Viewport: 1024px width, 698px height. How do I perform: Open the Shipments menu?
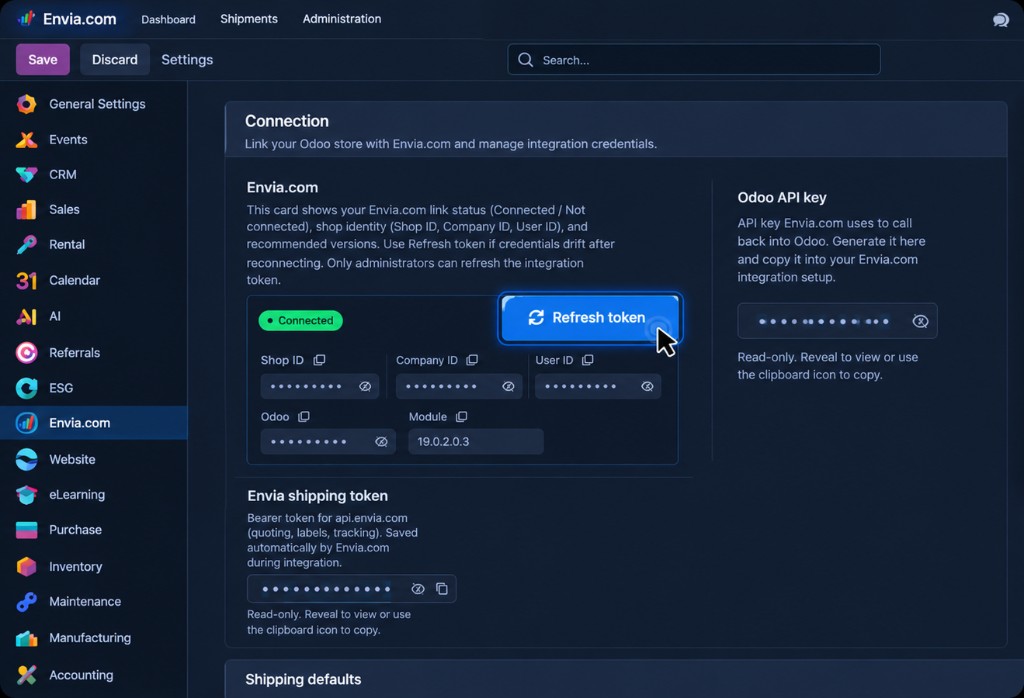click(x=249, y=19)
